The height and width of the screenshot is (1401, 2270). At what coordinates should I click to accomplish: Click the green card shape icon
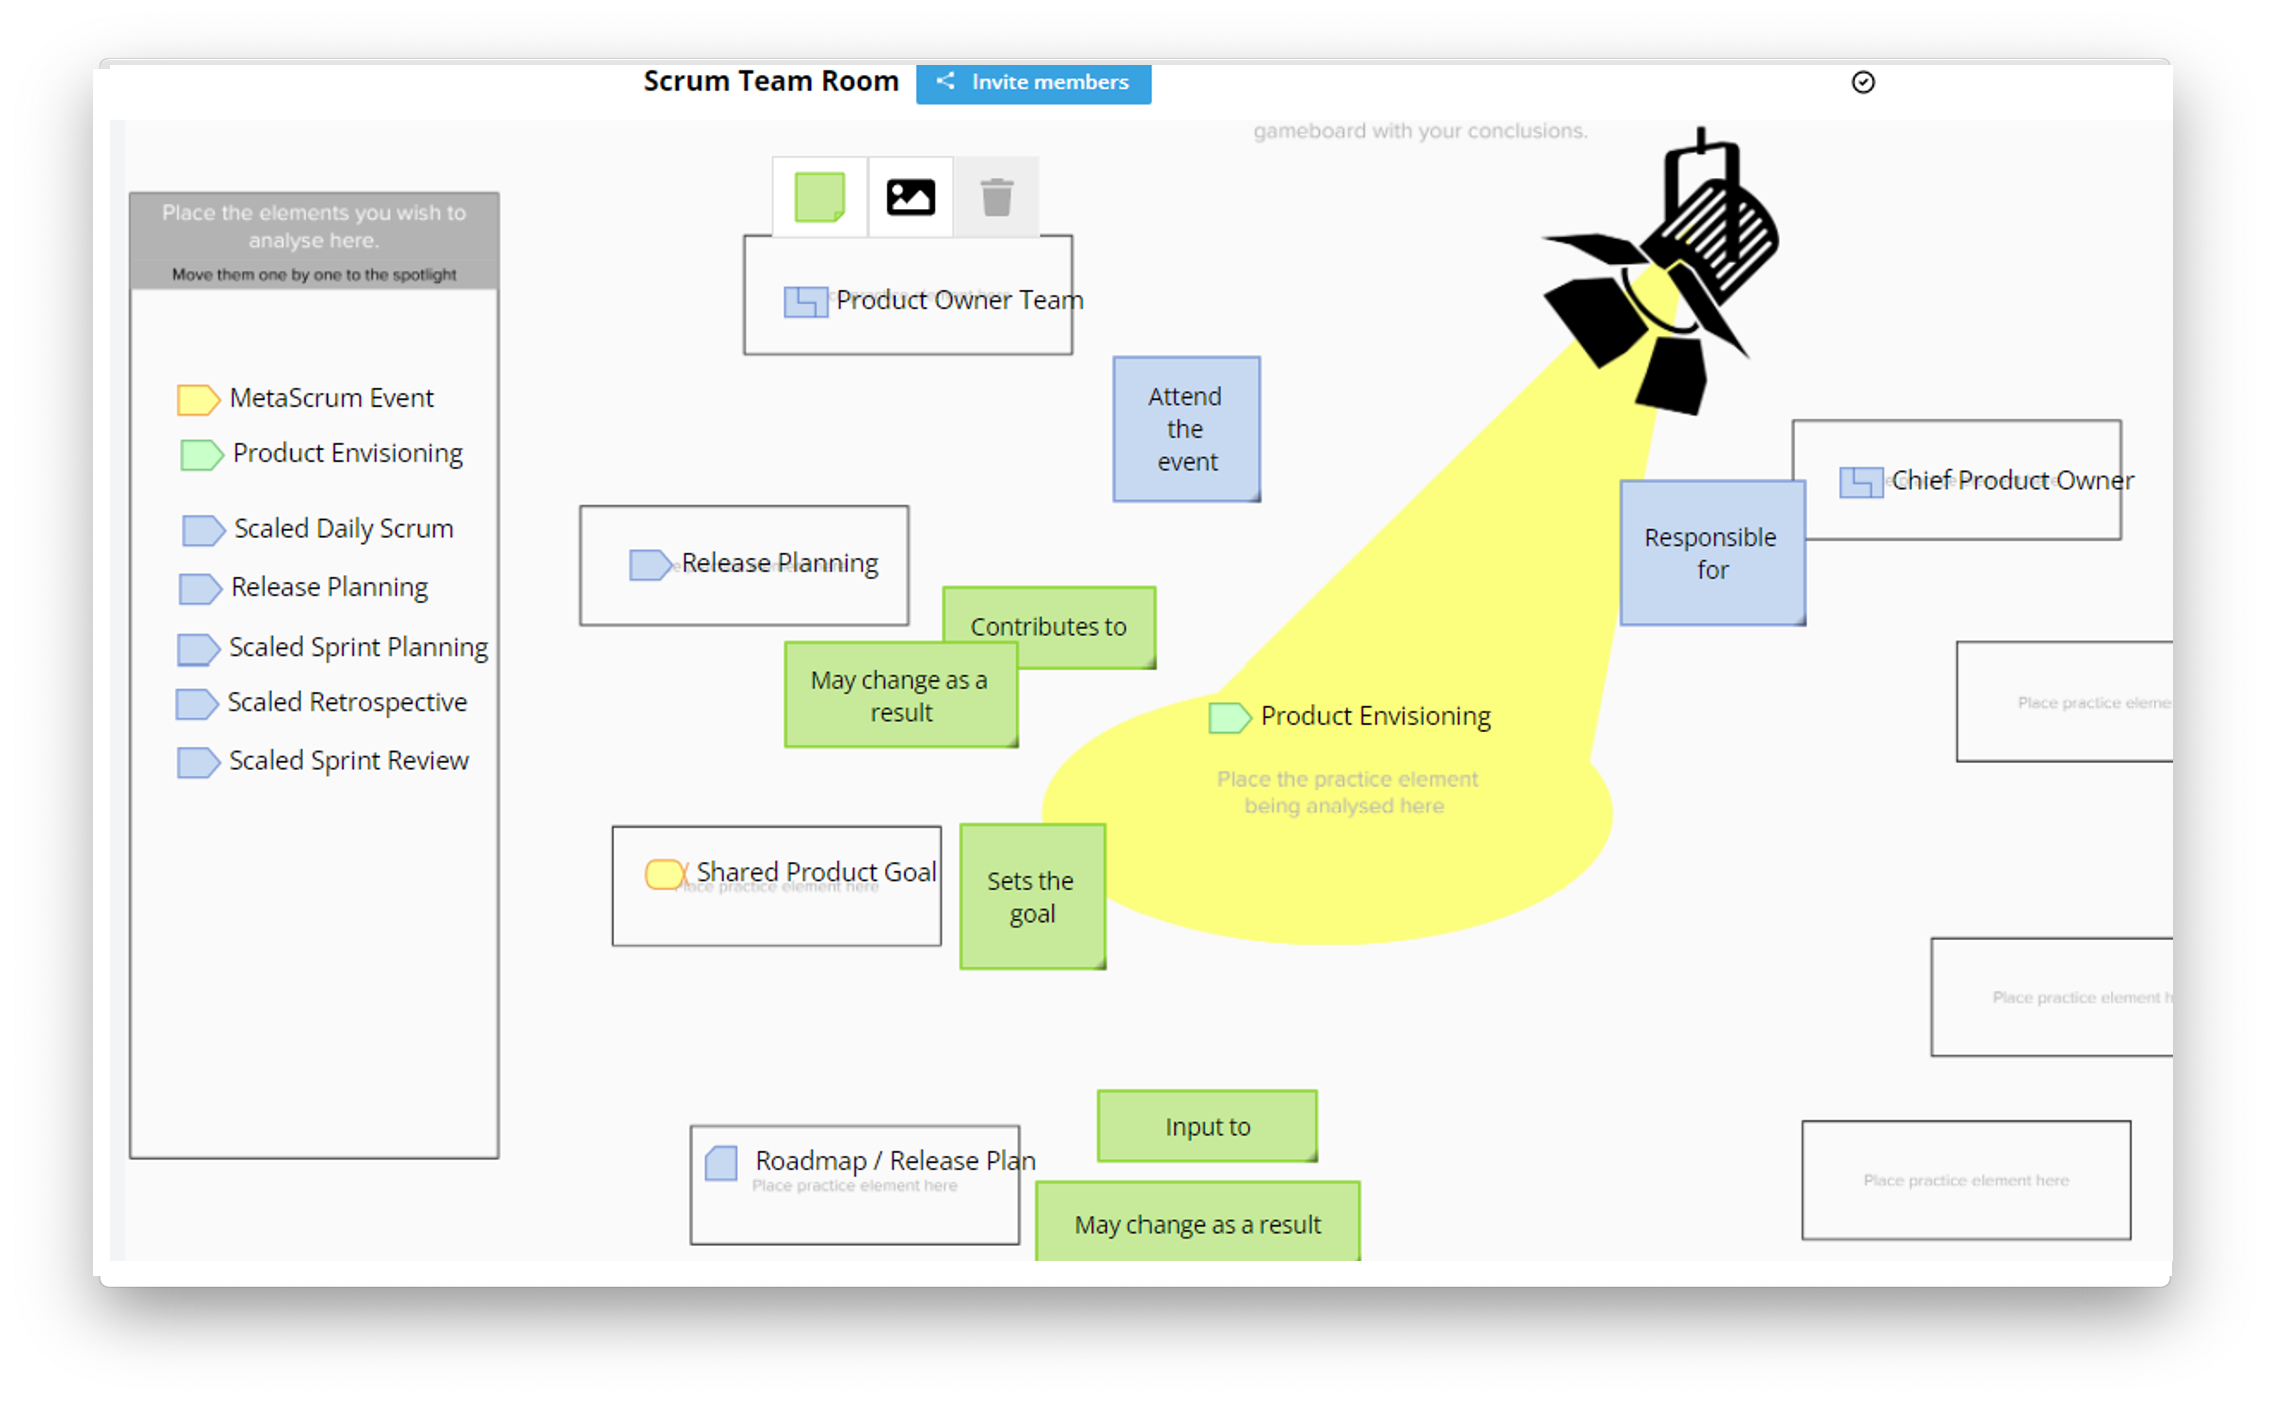(819, 196)
